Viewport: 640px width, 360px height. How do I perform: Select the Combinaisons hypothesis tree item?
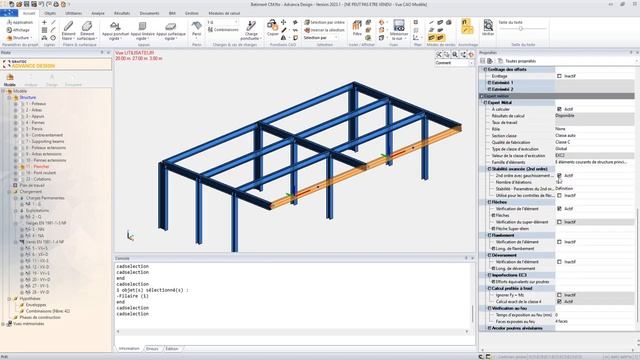[48, 311]
